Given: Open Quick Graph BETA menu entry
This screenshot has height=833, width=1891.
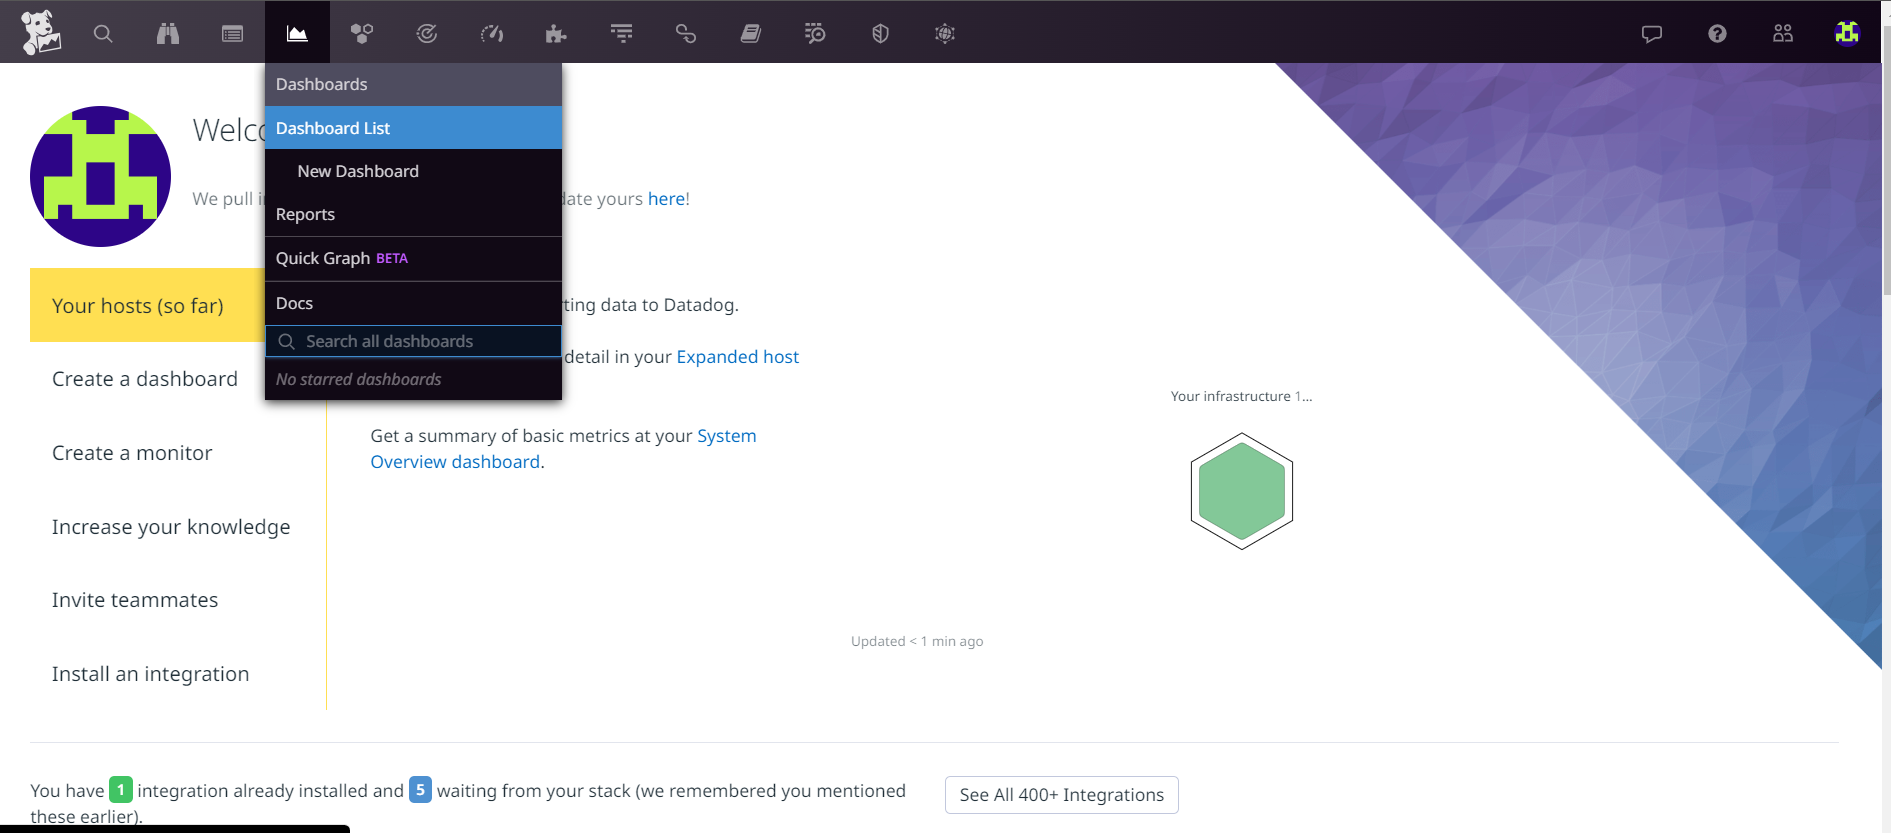Looking at the screenshot, I should [x=413, y=258].
